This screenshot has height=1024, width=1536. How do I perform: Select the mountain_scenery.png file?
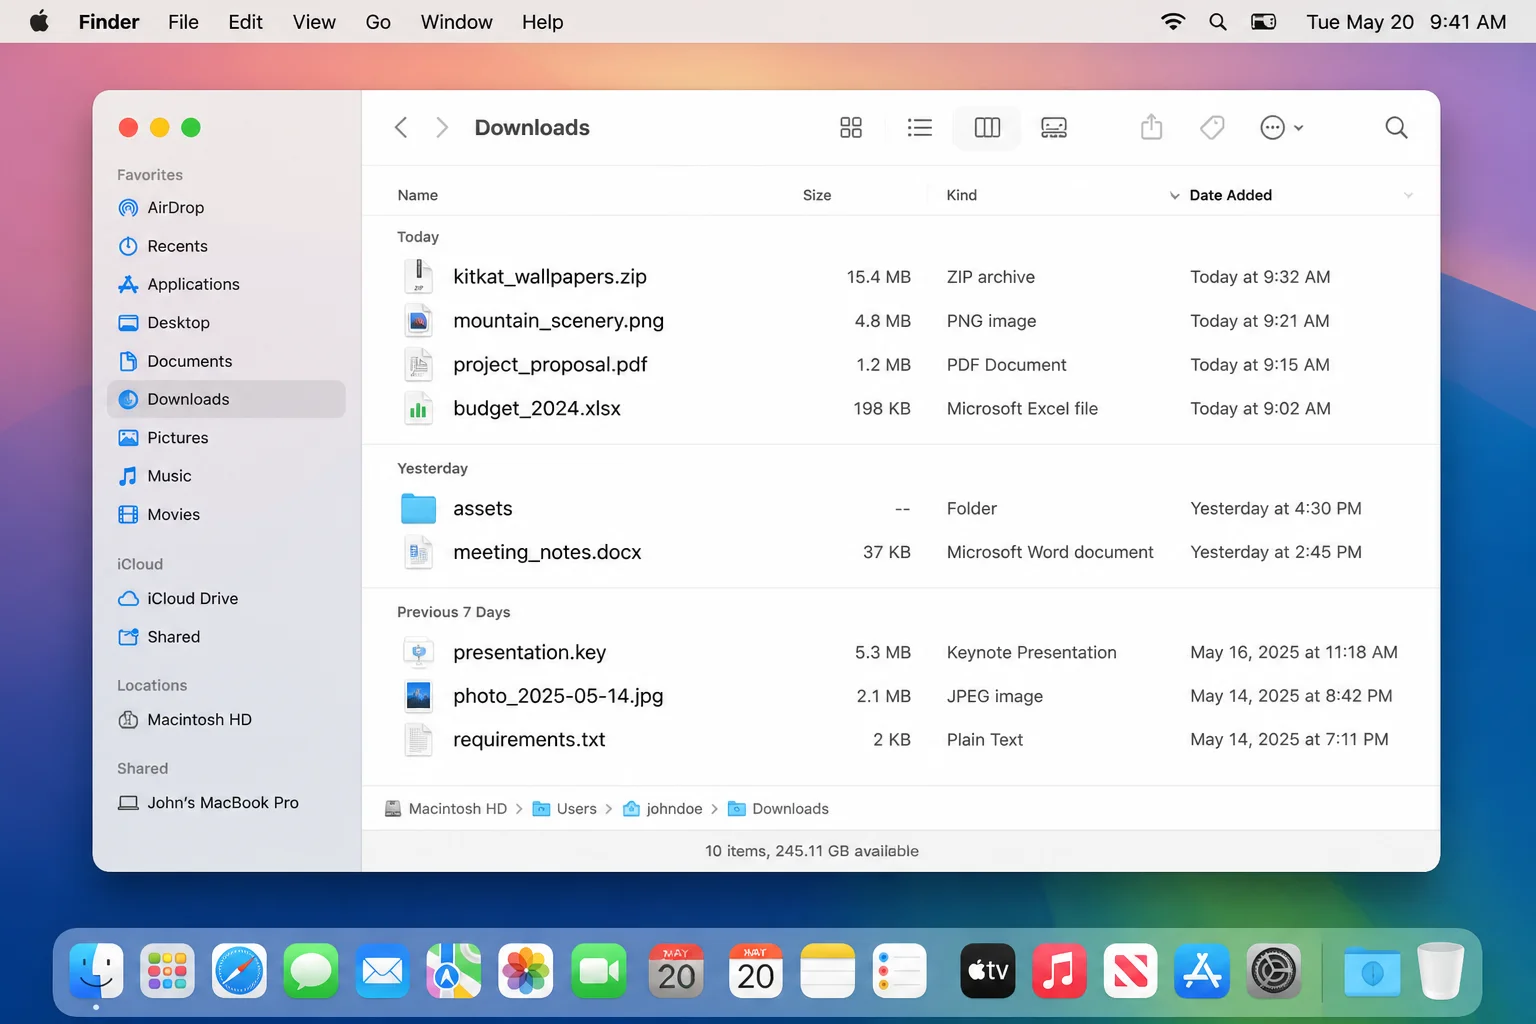(900, 321)
